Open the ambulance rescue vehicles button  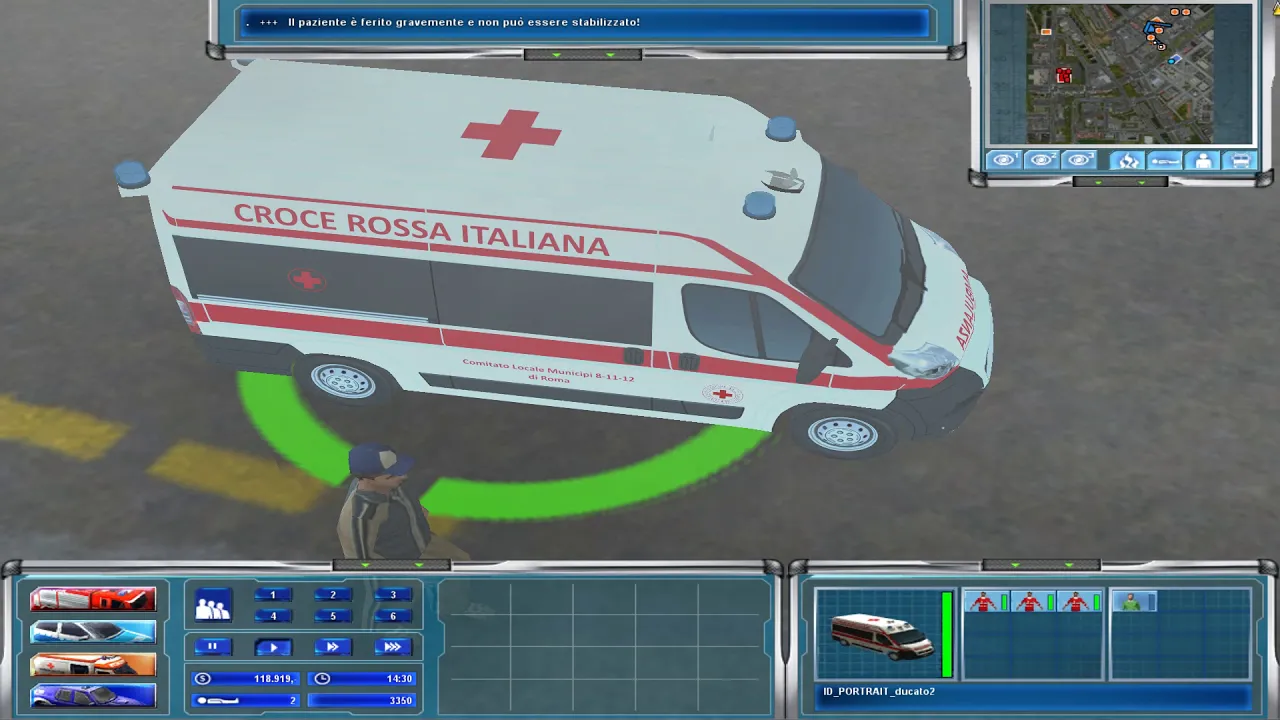pyautogui.click(x=93, y=664)
